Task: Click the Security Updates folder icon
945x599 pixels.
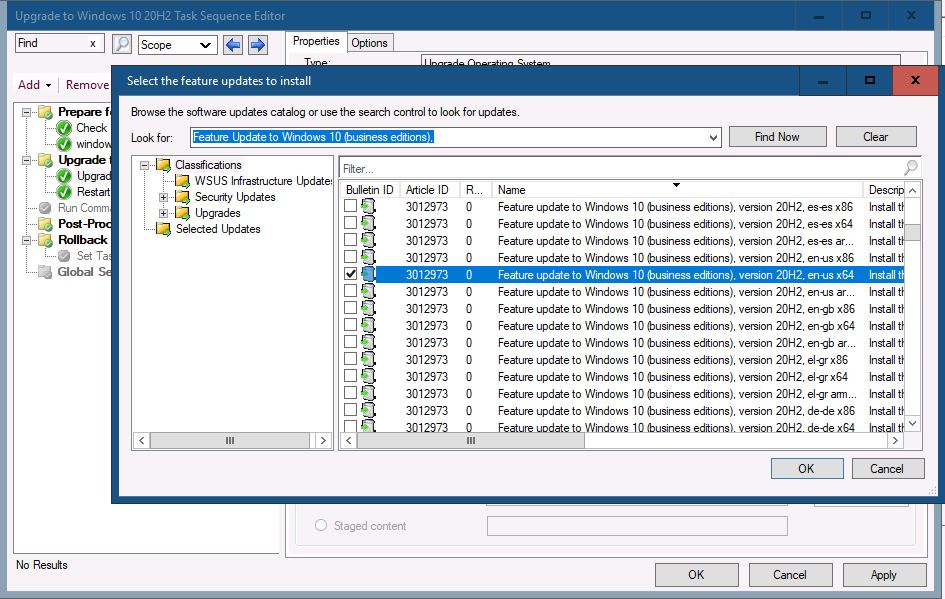Action: coord(183,197)
